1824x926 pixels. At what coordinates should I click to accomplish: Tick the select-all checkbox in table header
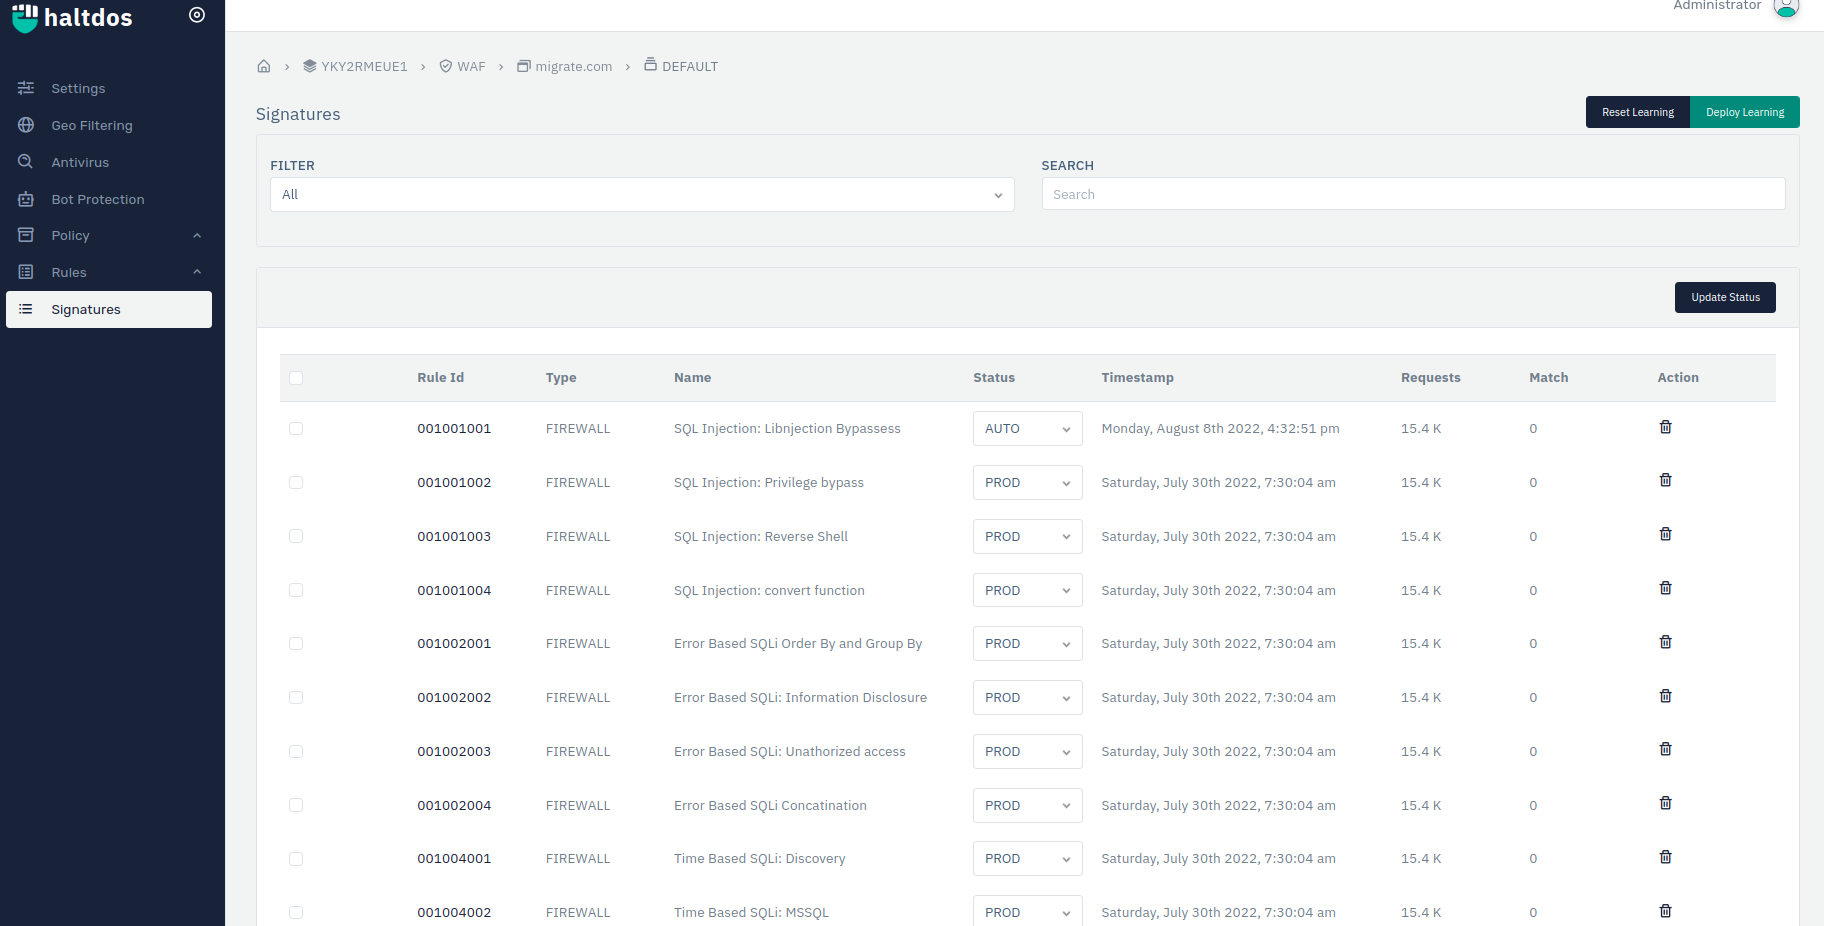click(296, 378)
